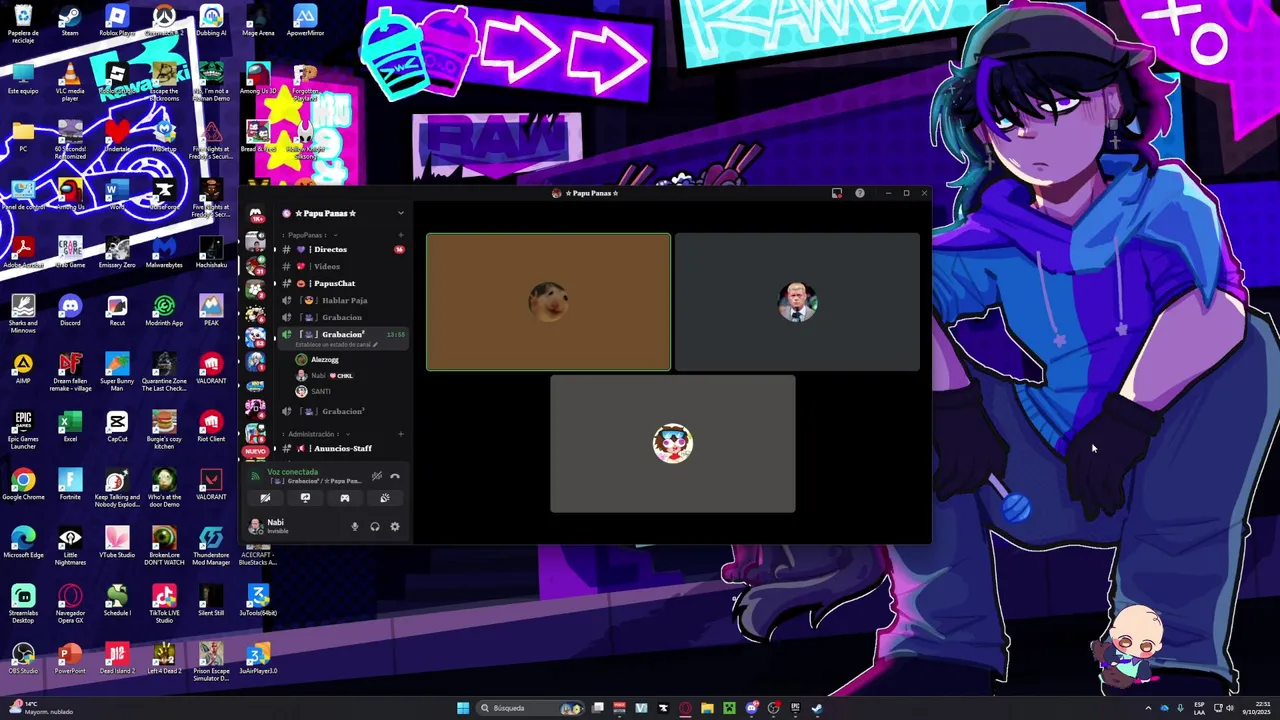
Task: Open the Epic Games Launcher shortcut
Action: pos(23,430)
